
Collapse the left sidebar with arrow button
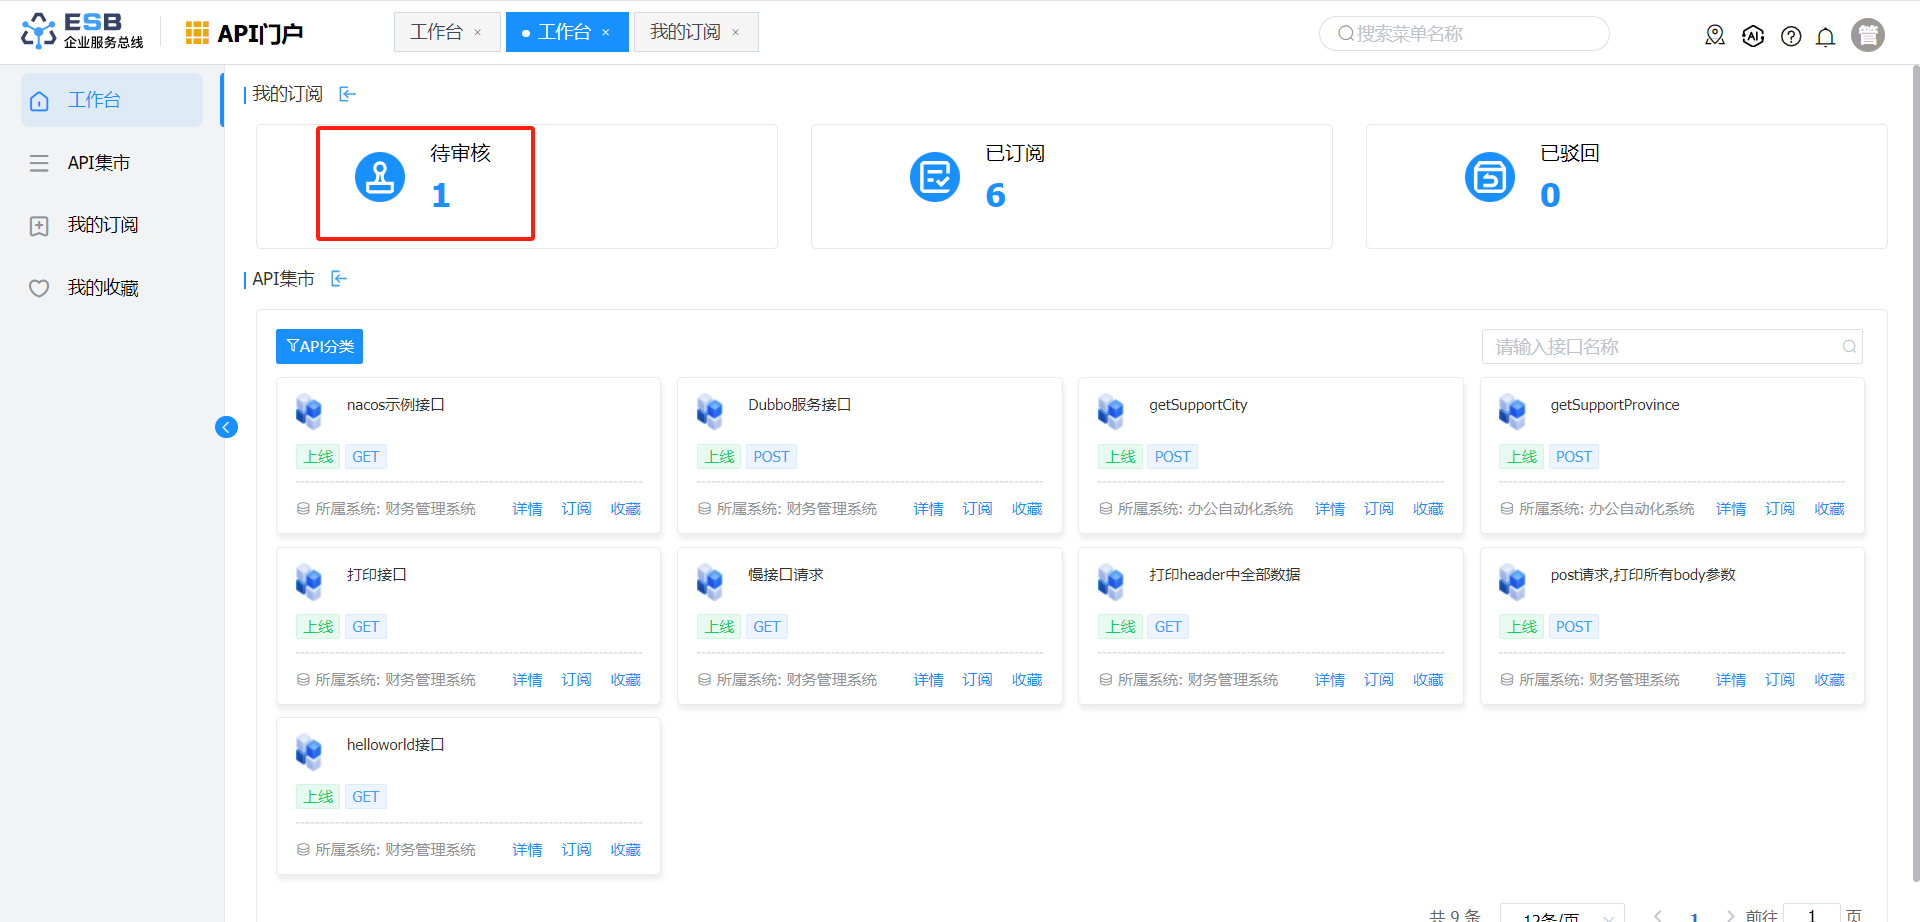pos(226,428)
